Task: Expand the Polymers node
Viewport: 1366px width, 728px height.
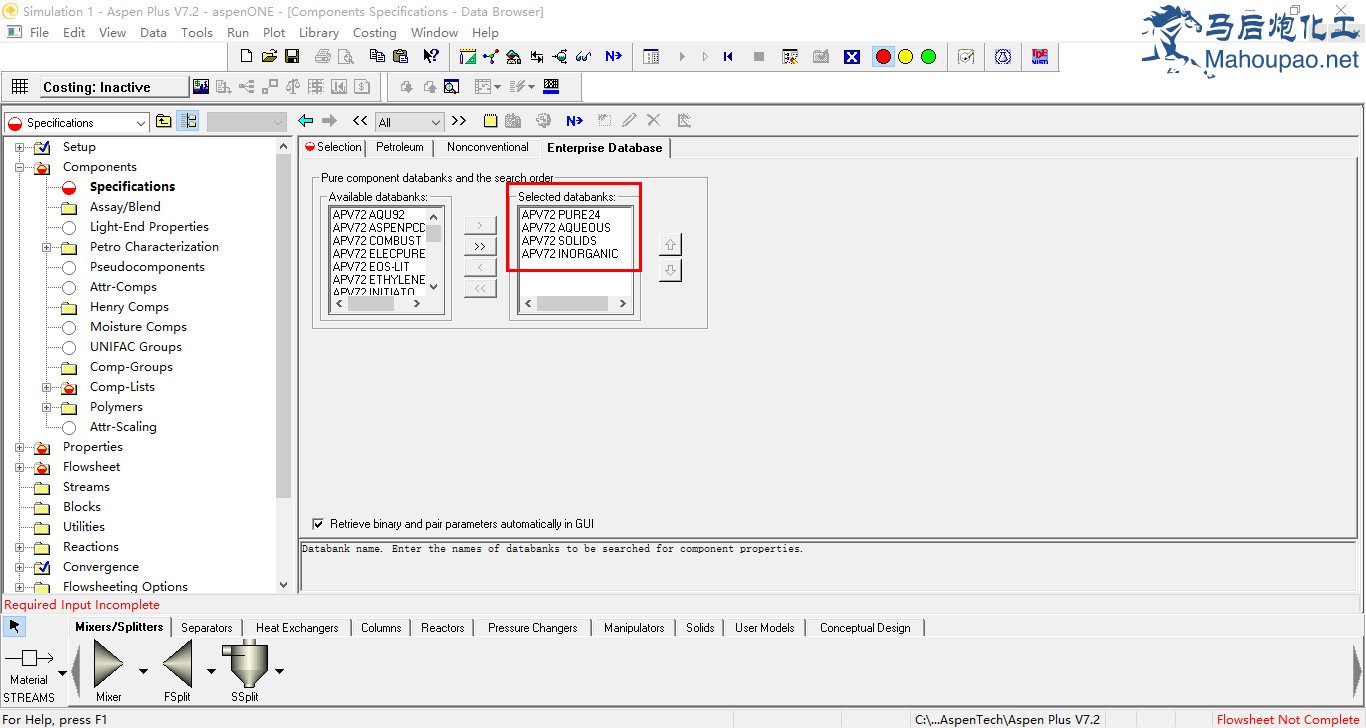Action: coord(46,407)
